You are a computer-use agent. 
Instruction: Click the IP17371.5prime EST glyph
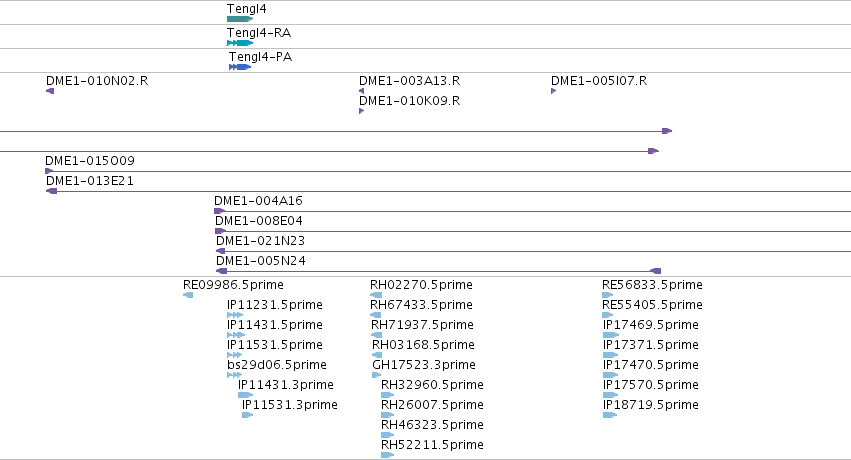click(611, 355)
